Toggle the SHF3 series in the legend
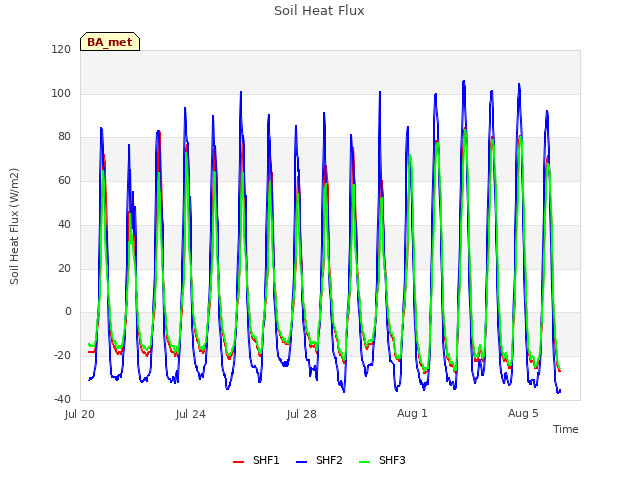This screenshot has height=480, width=640. click(382, 460)
